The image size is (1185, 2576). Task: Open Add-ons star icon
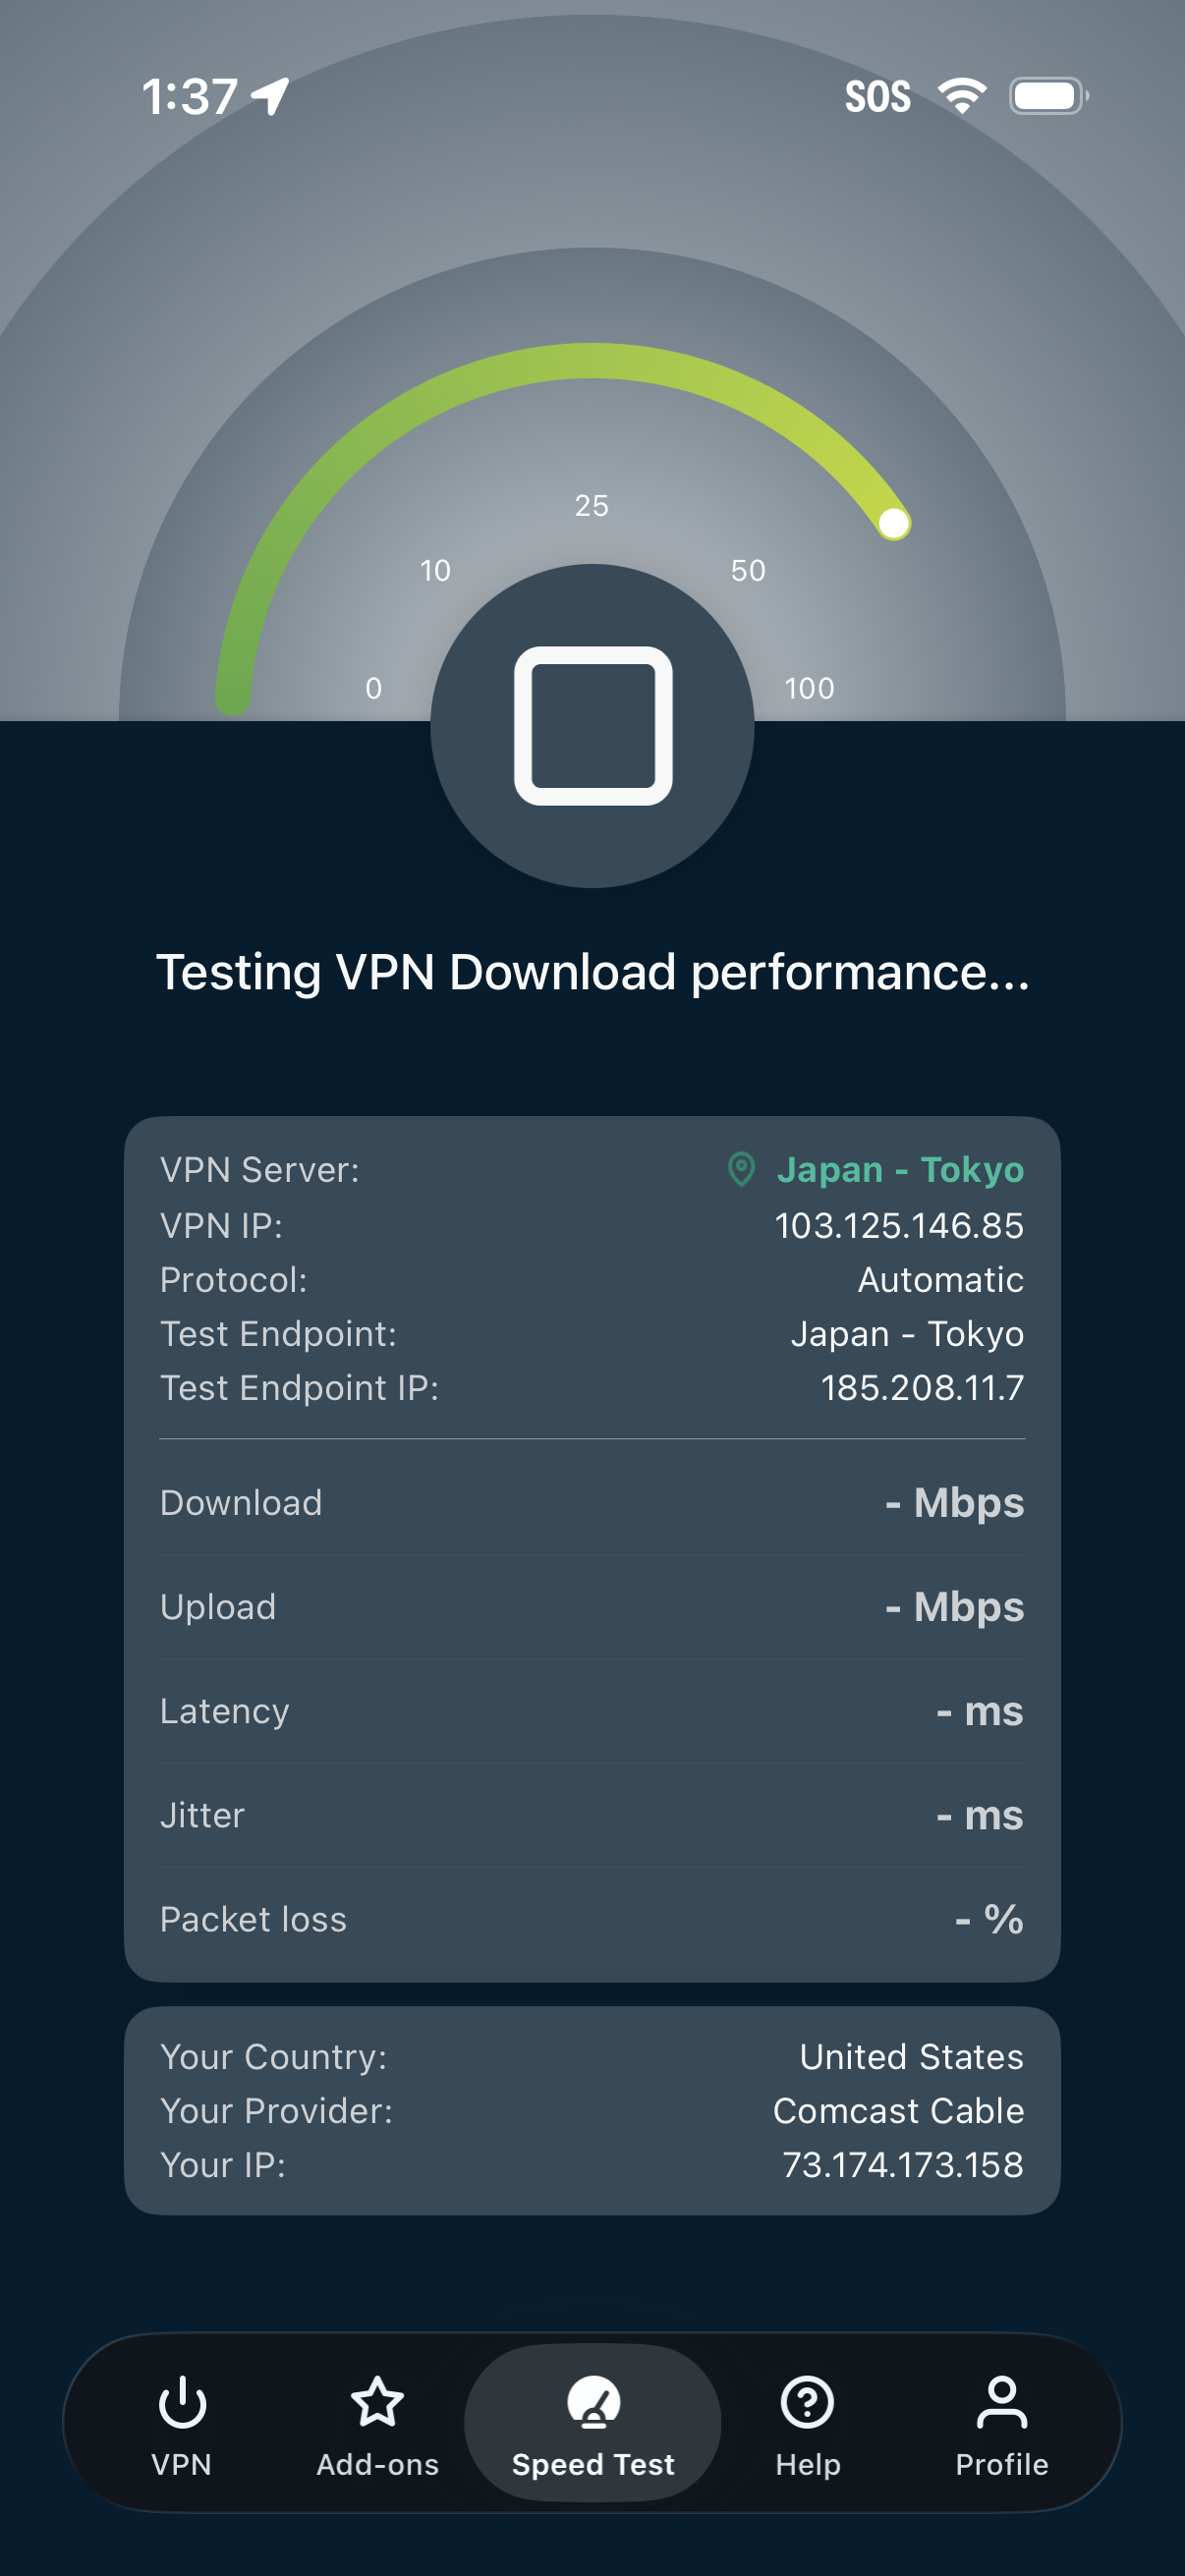[377, 2402]
